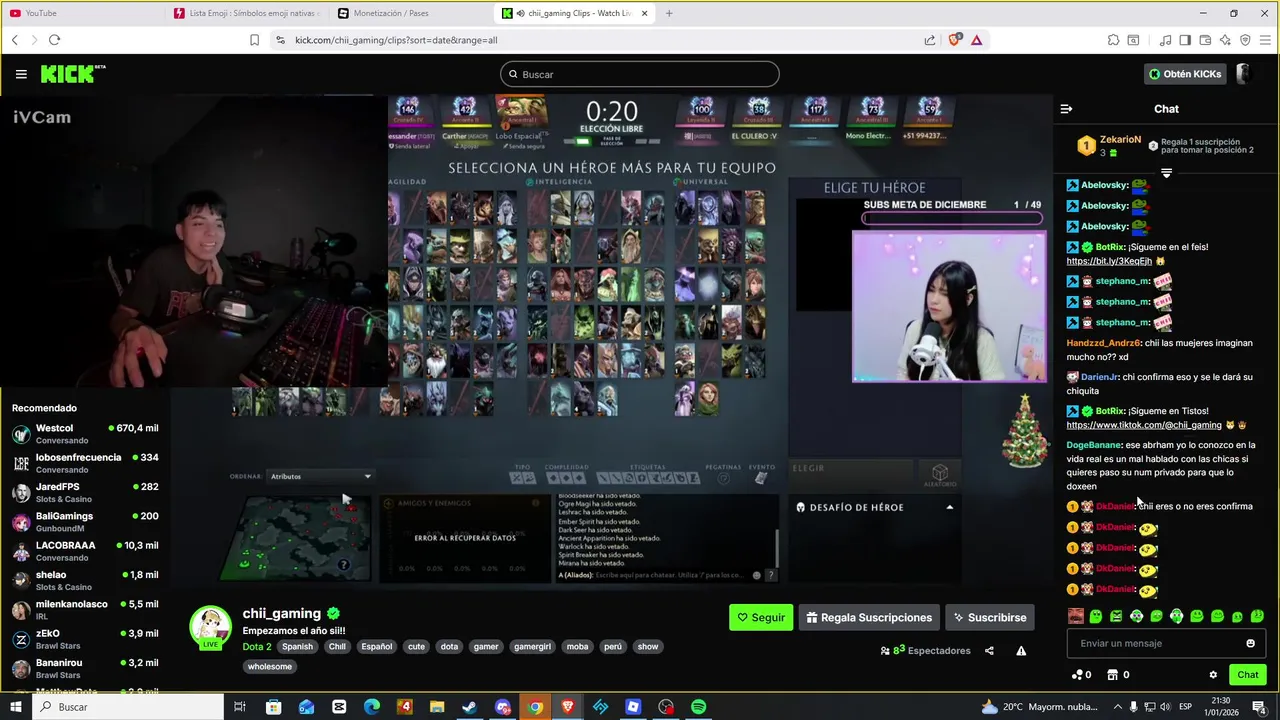Go to the Kick home logo

pyautogui.click(x=73, y=74)
